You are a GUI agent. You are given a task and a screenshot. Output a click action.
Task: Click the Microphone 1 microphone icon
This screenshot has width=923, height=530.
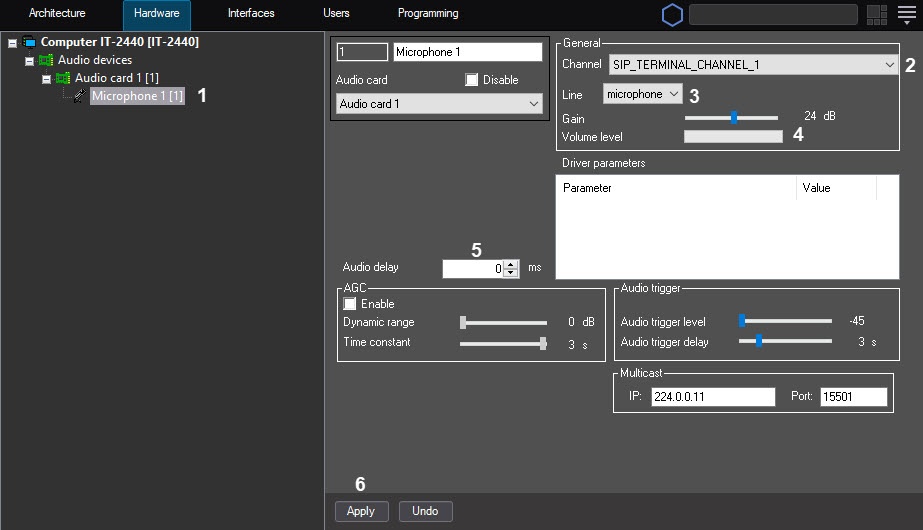80,96
